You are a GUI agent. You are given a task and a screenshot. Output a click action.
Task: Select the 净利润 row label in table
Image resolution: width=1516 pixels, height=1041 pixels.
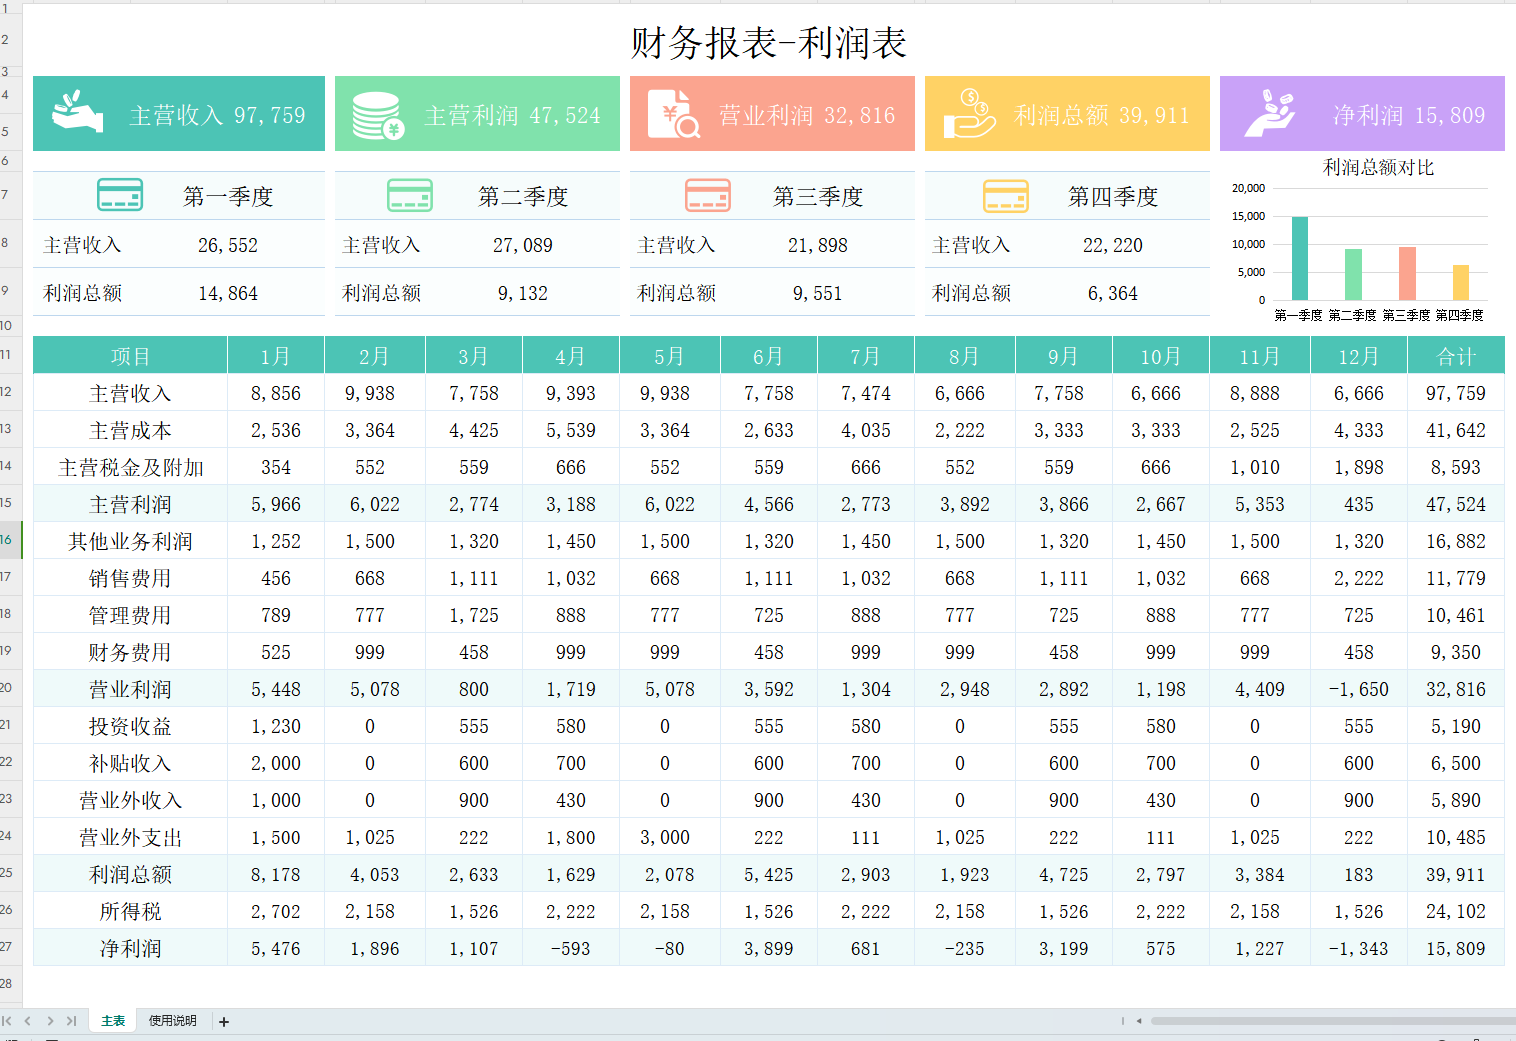pos(130,948)
